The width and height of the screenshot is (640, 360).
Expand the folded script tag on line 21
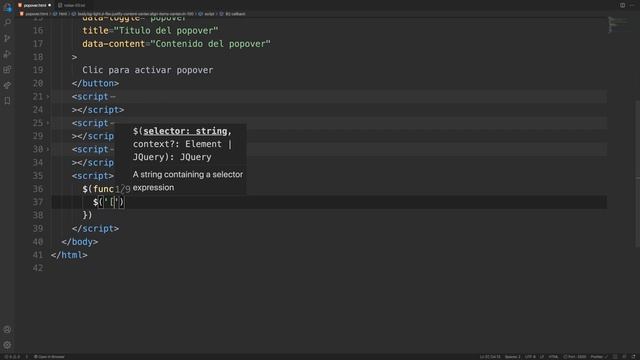[x=48, y=97]
